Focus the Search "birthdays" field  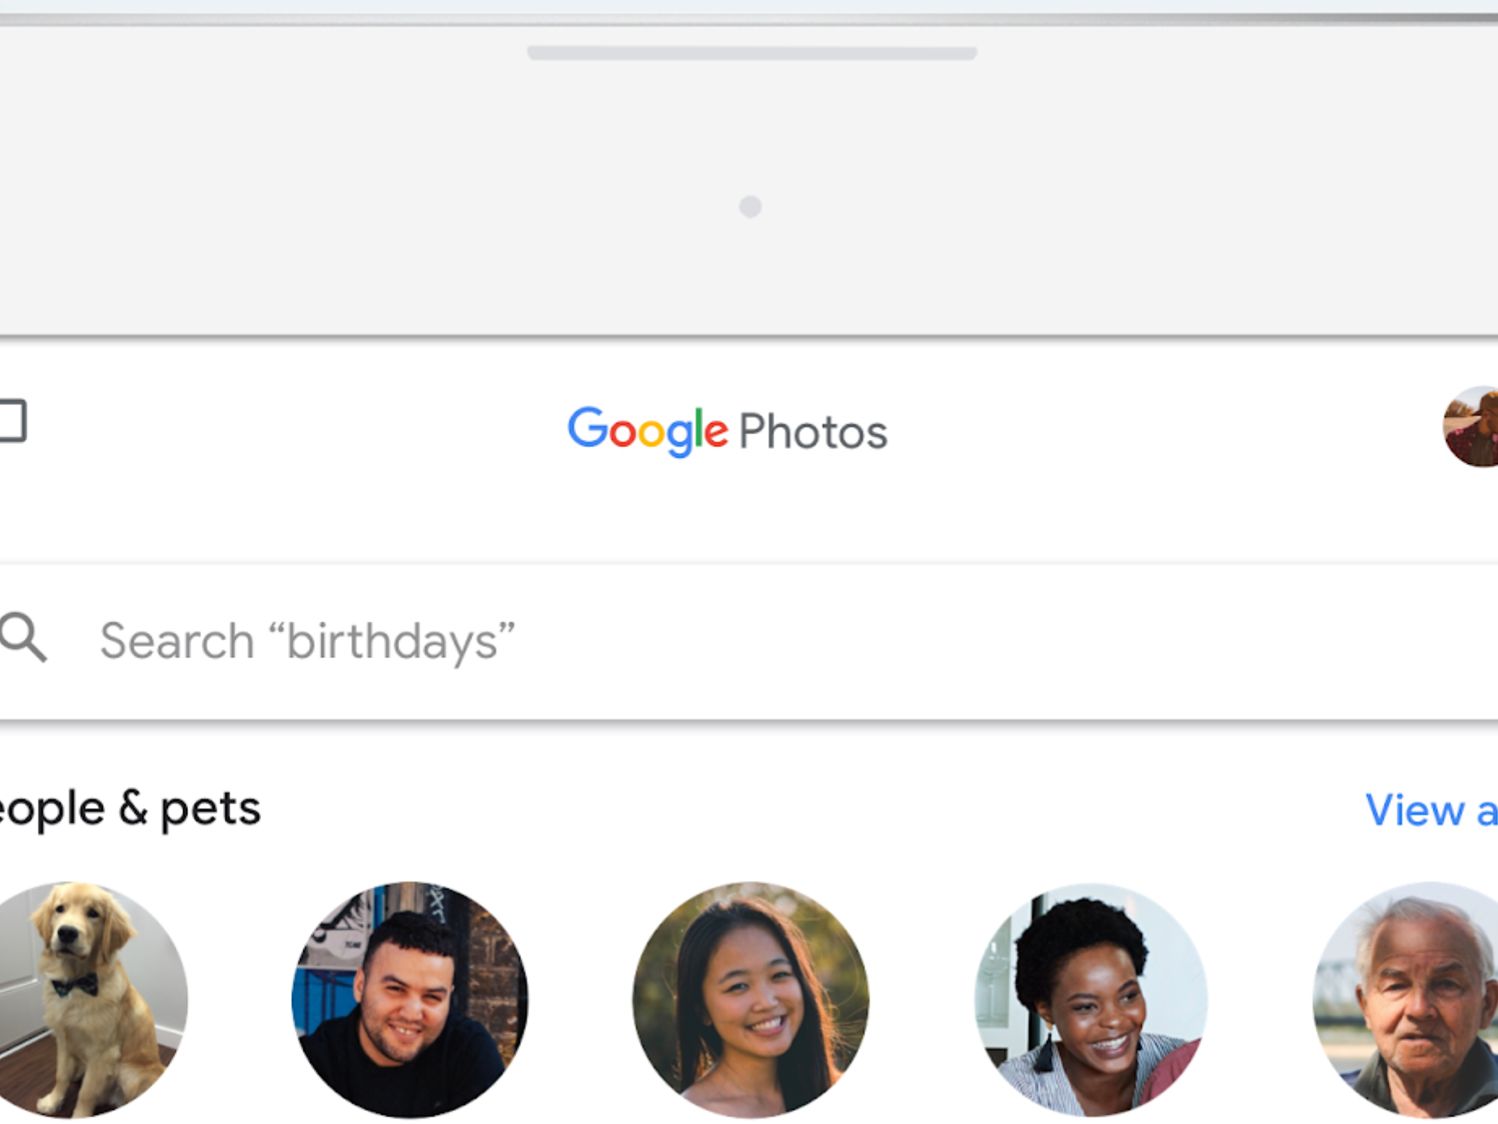(x=306, y=641)
